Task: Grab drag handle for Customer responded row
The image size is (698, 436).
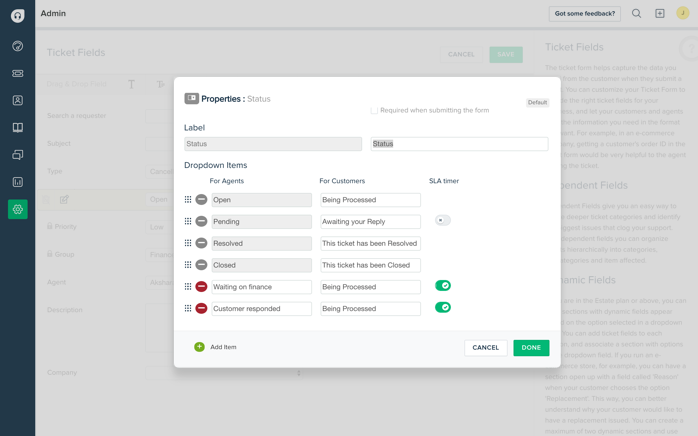Action: click(188, 308)
